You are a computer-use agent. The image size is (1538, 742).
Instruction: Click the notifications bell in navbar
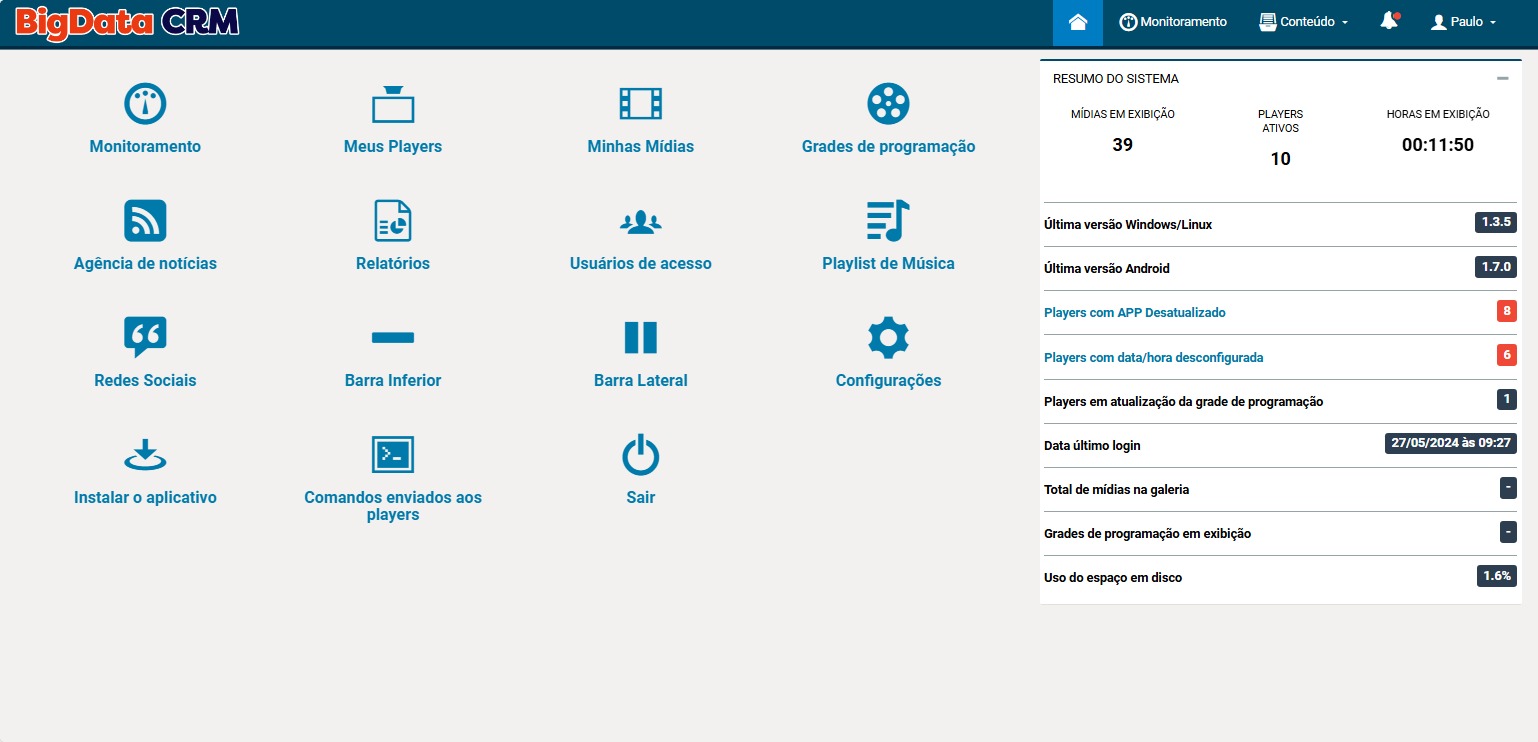(x=1389, y=22)
